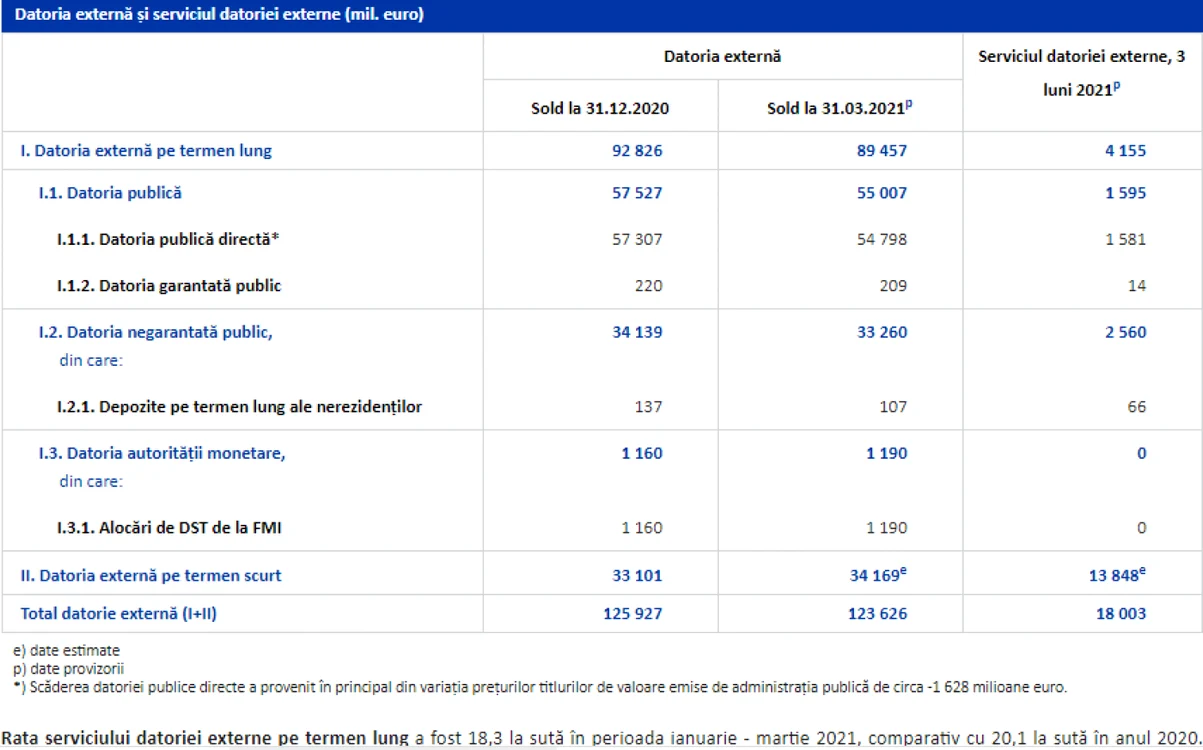Viewport: 1203px width, 750px height.
Task: Click the value 57 307
Action: coord(637,239)
